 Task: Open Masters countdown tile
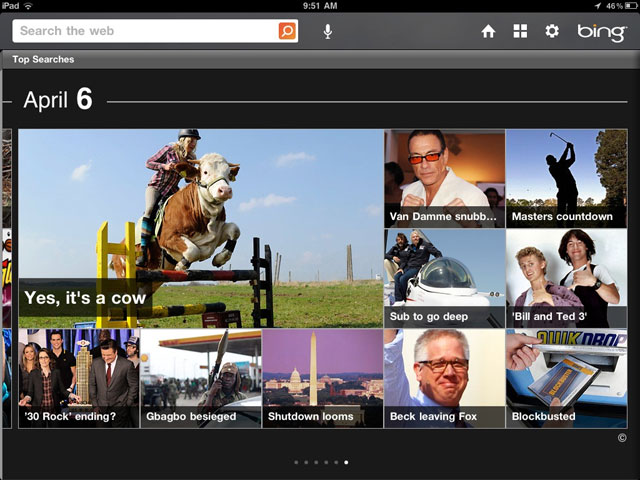pos(567,179)
